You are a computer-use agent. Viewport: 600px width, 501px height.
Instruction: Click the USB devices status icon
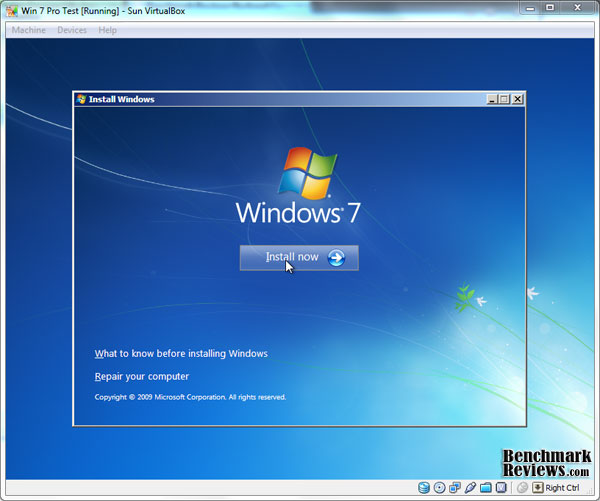[x=470, y=488]
